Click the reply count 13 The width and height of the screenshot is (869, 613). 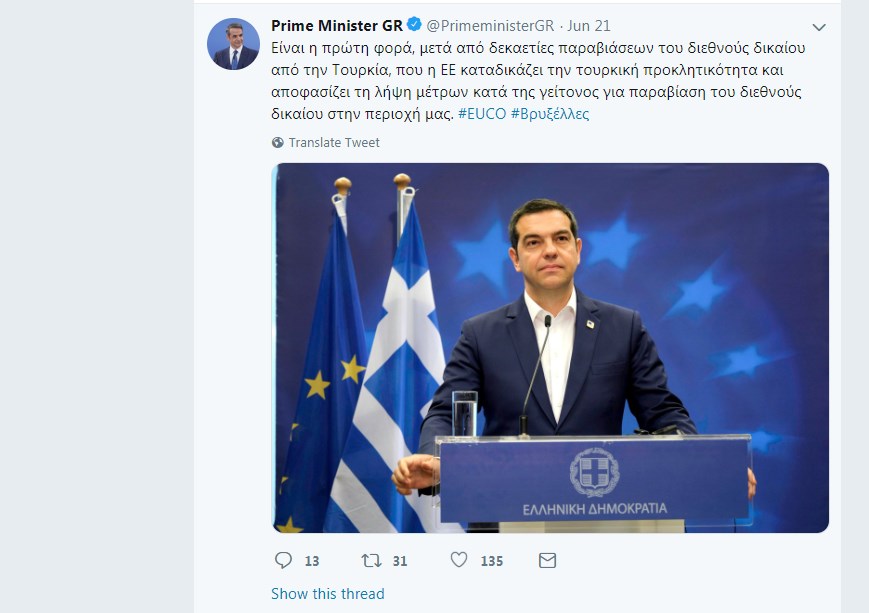(x=312, y=561)
